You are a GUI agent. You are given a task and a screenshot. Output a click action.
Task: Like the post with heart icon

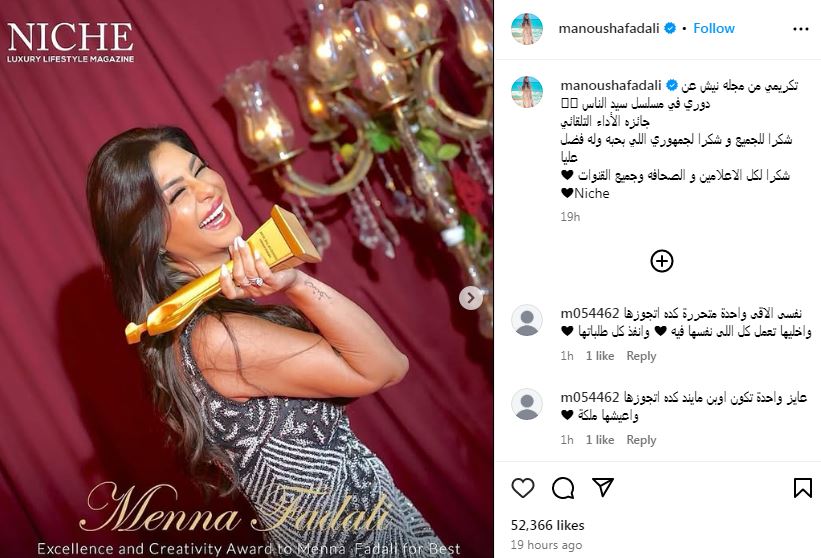523,488
